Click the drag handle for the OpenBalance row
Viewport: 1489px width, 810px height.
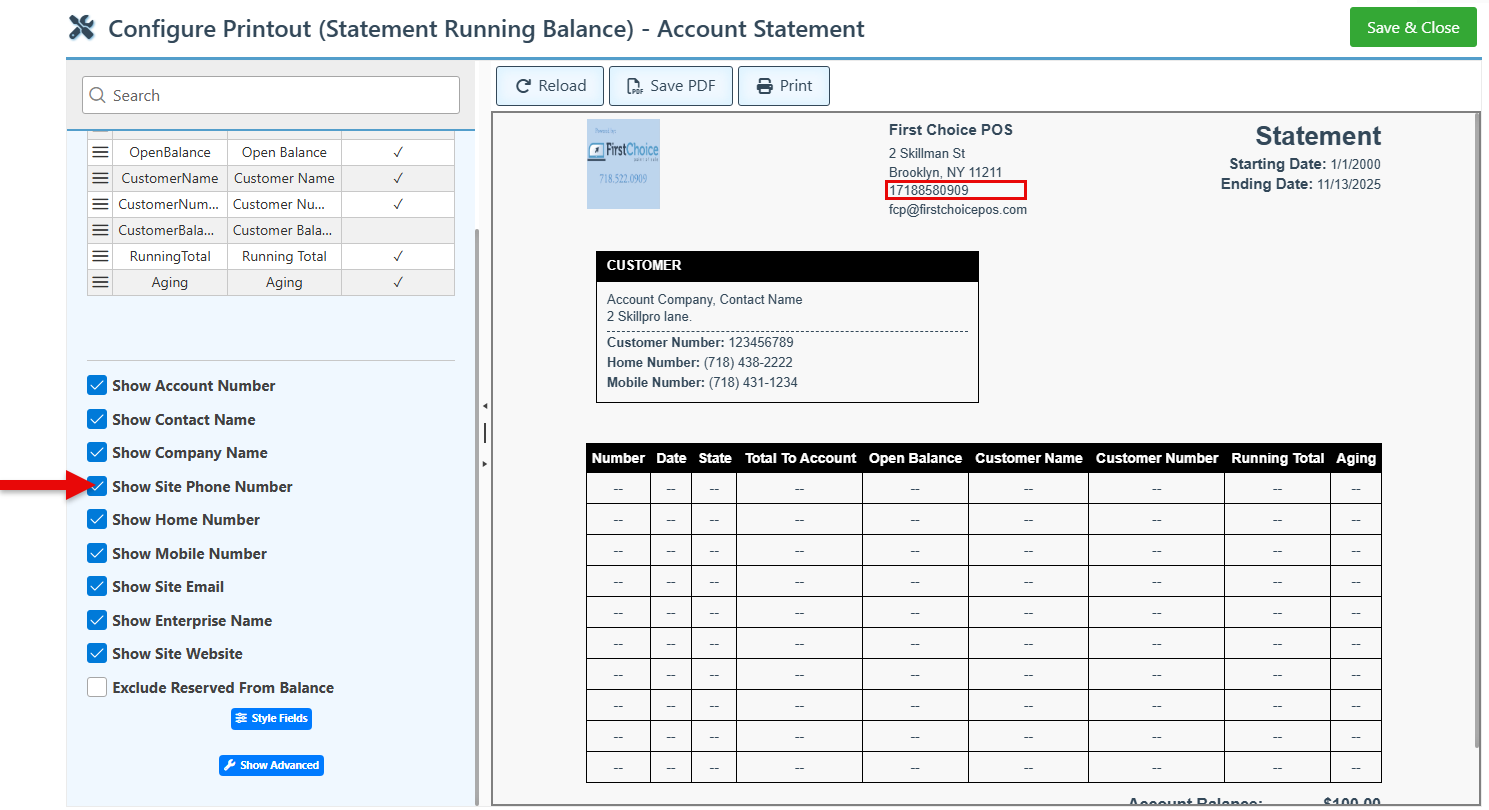[x=100, y=152]
